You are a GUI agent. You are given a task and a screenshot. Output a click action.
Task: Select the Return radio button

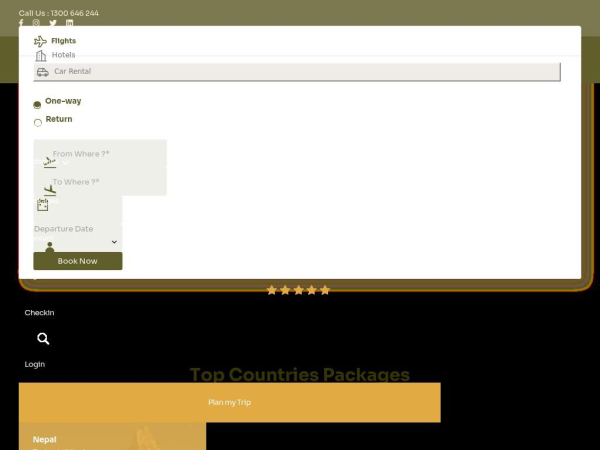(x=38, y=123)
